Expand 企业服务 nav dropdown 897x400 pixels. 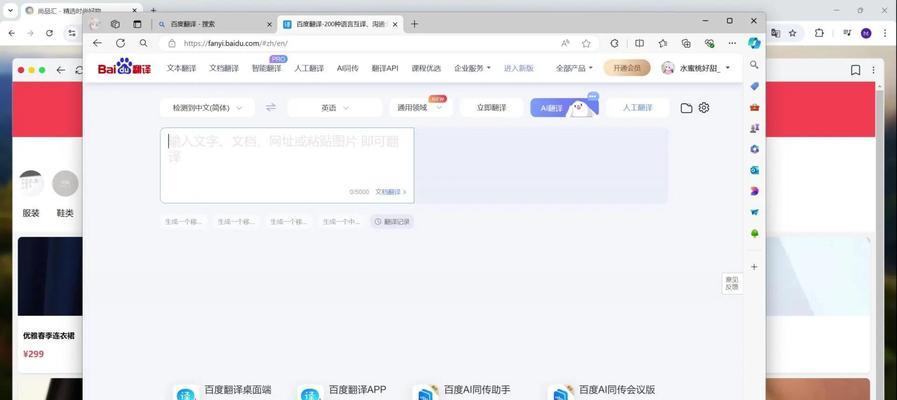pos(472,68)
